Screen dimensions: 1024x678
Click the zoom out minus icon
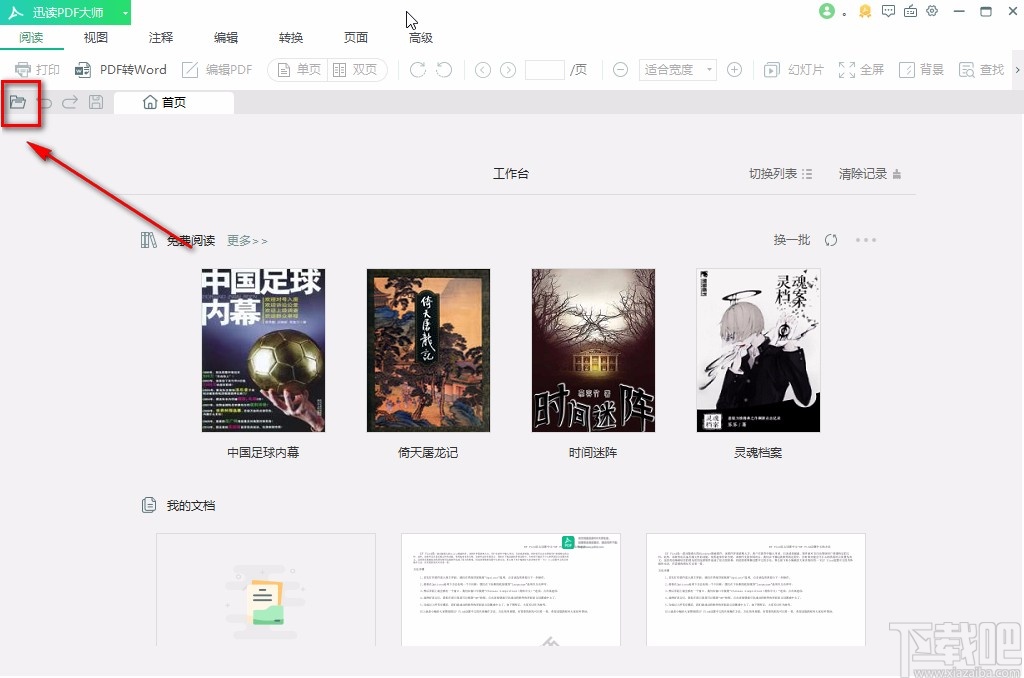[x=620, y=70]
